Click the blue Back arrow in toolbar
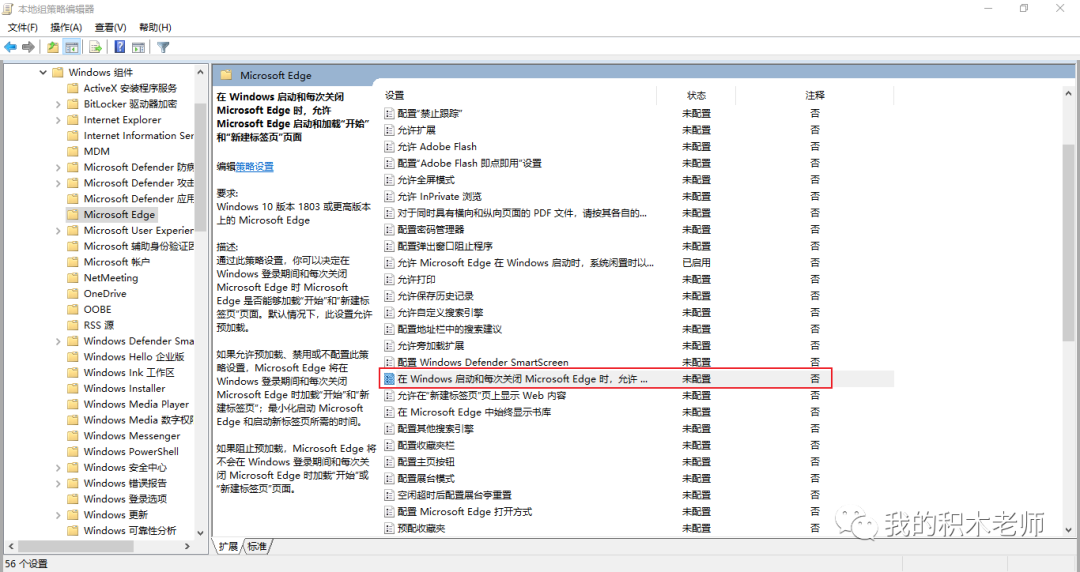 (10, 47)
